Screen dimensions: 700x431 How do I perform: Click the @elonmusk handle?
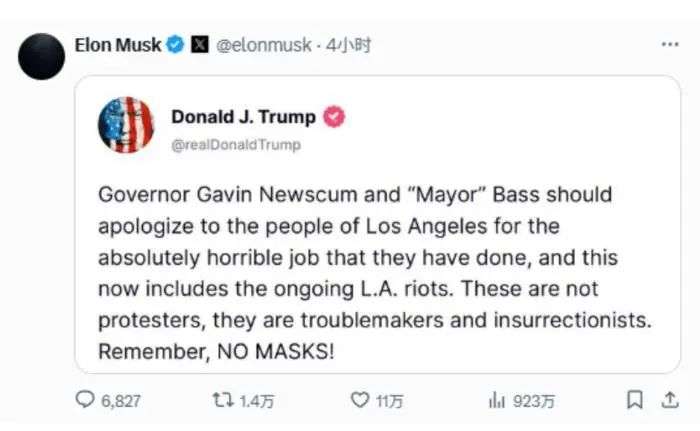point(263,45)
